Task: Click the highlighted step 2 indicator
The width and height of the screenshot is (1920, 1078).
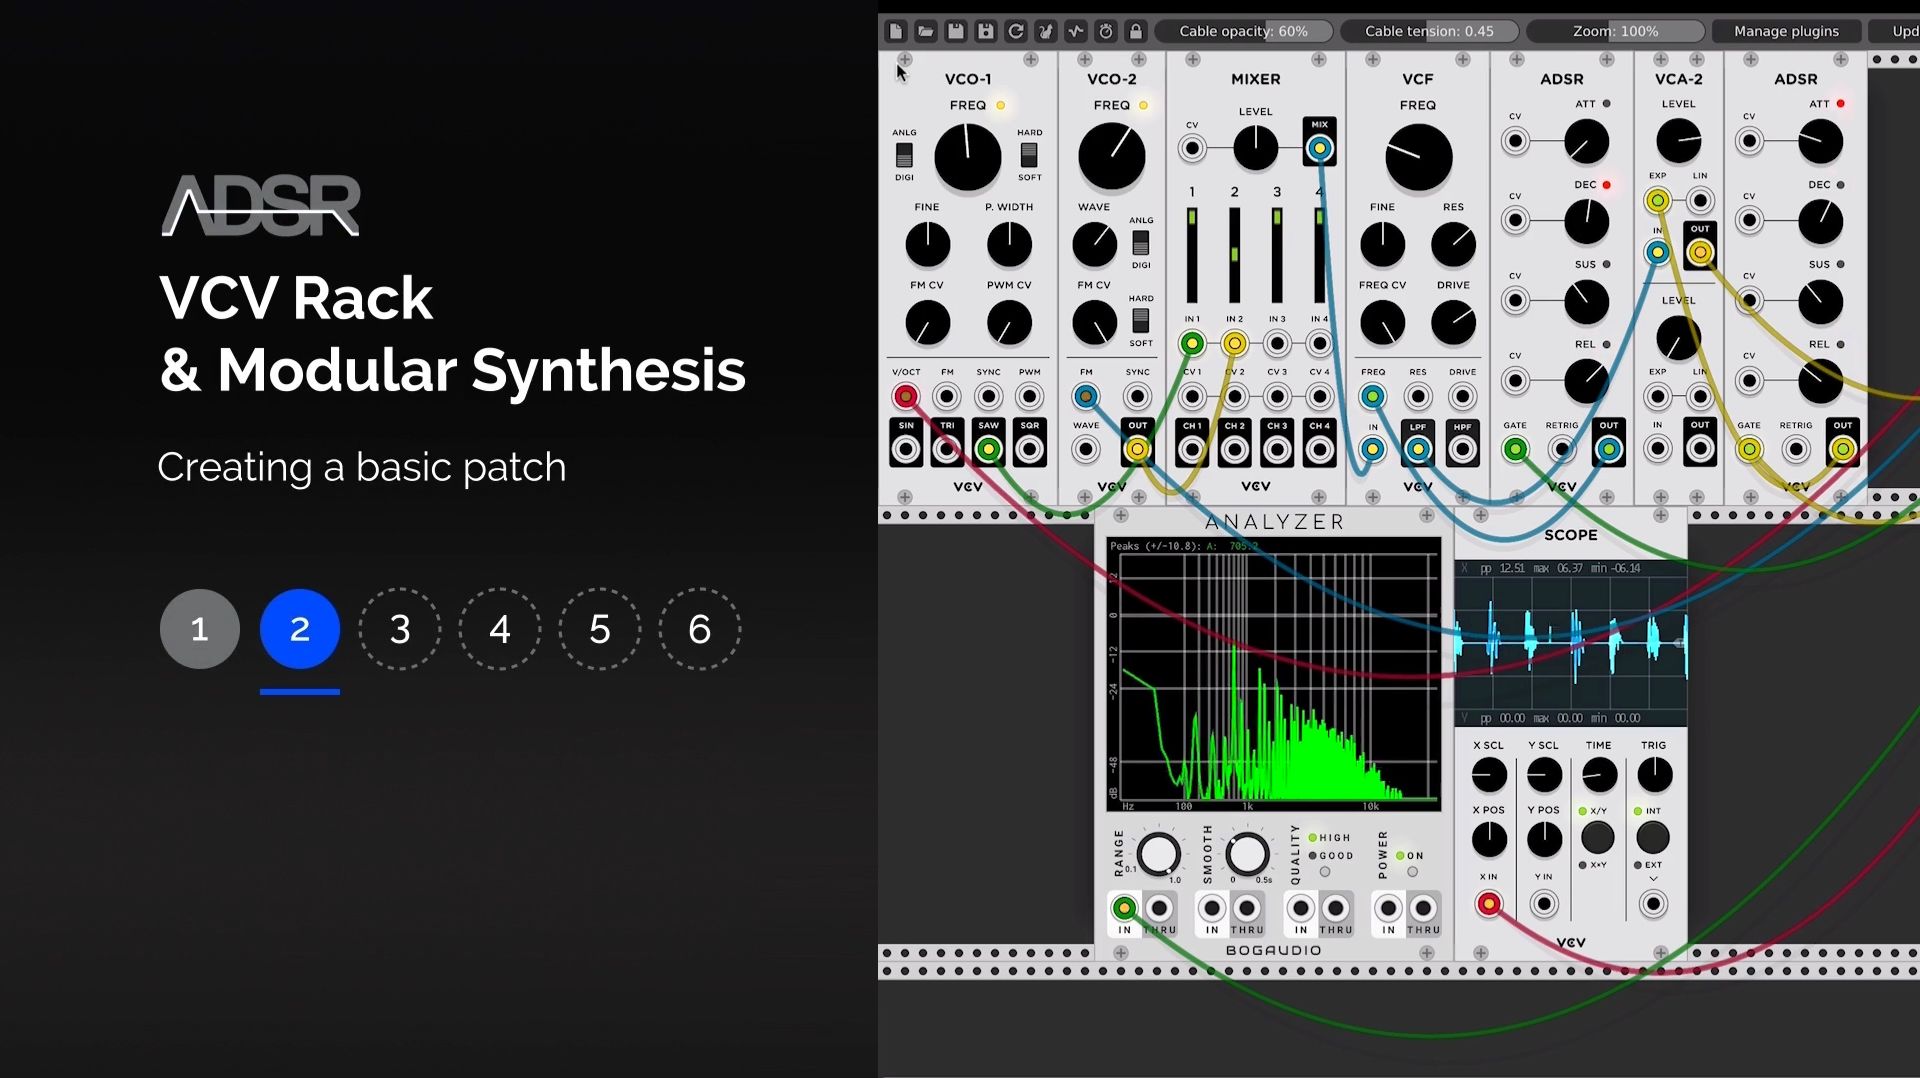Action: [x=299, y=629]
